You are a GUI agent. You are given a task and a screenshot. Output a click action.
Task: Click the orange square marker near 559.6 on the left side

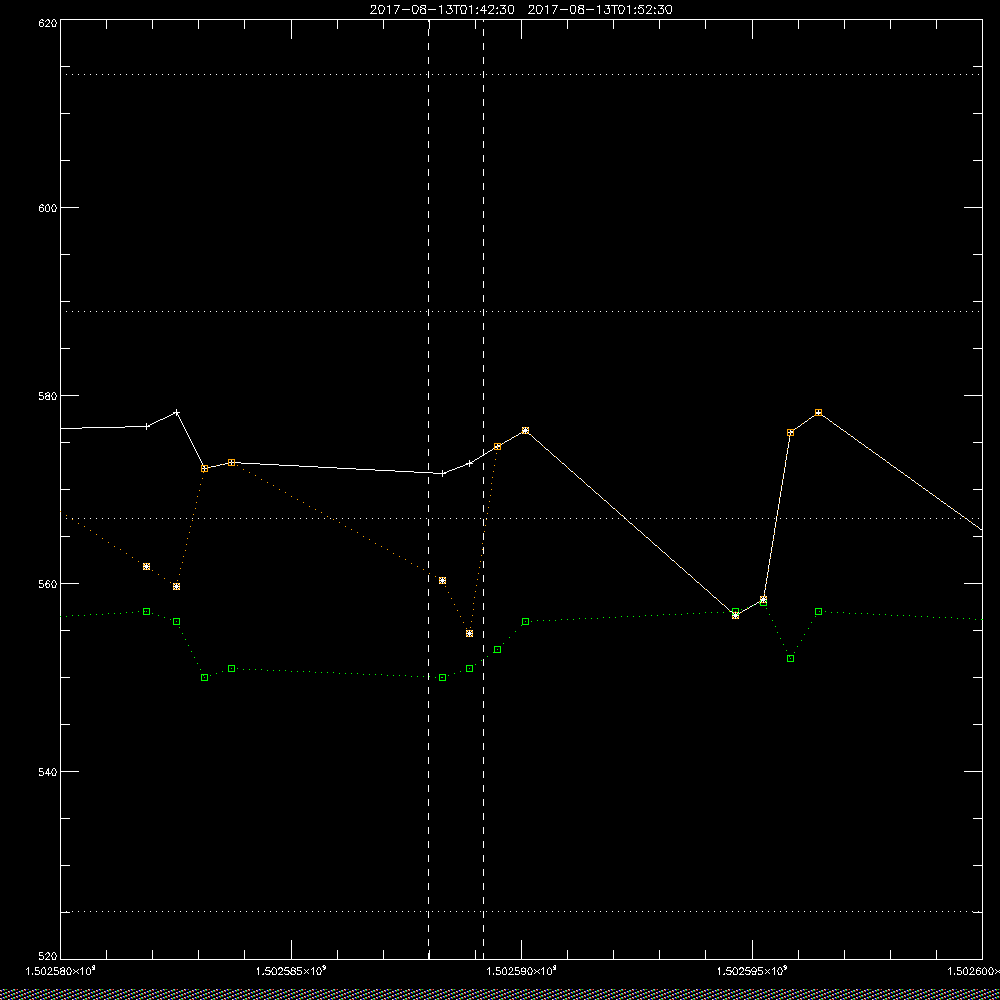(177, 586)
